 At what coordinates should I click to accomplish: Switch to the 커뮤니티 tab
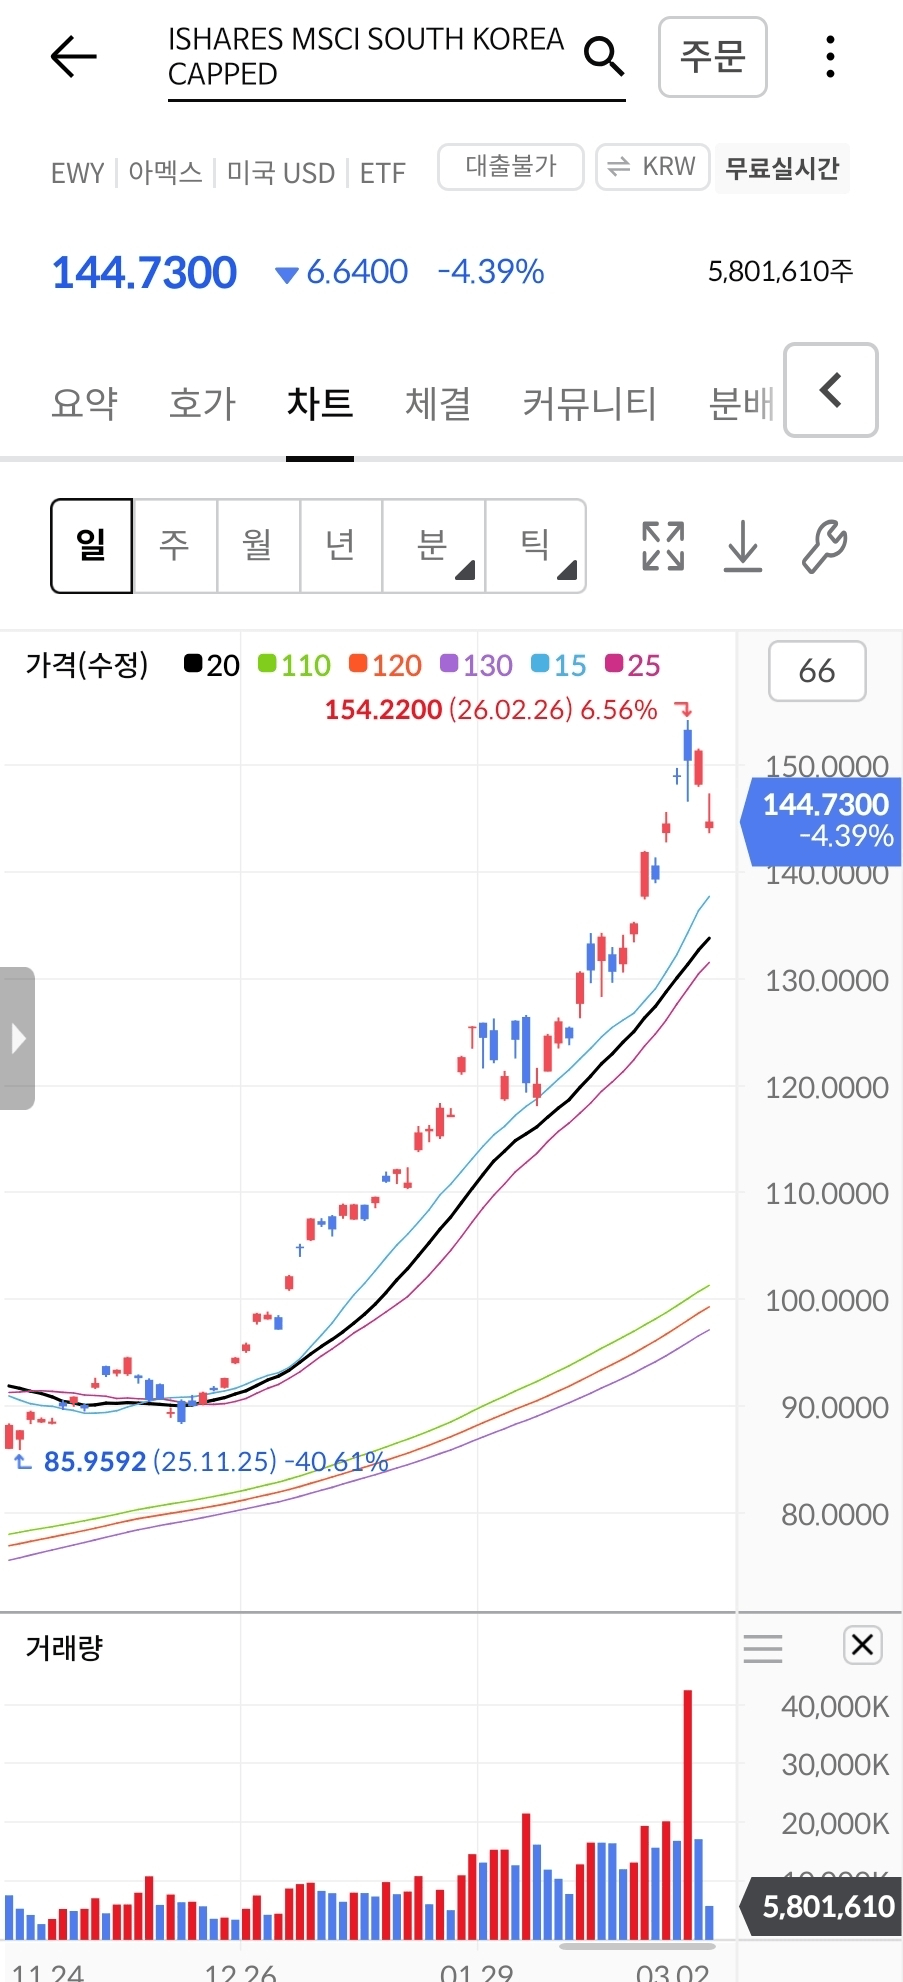click(x=590, y=403)
